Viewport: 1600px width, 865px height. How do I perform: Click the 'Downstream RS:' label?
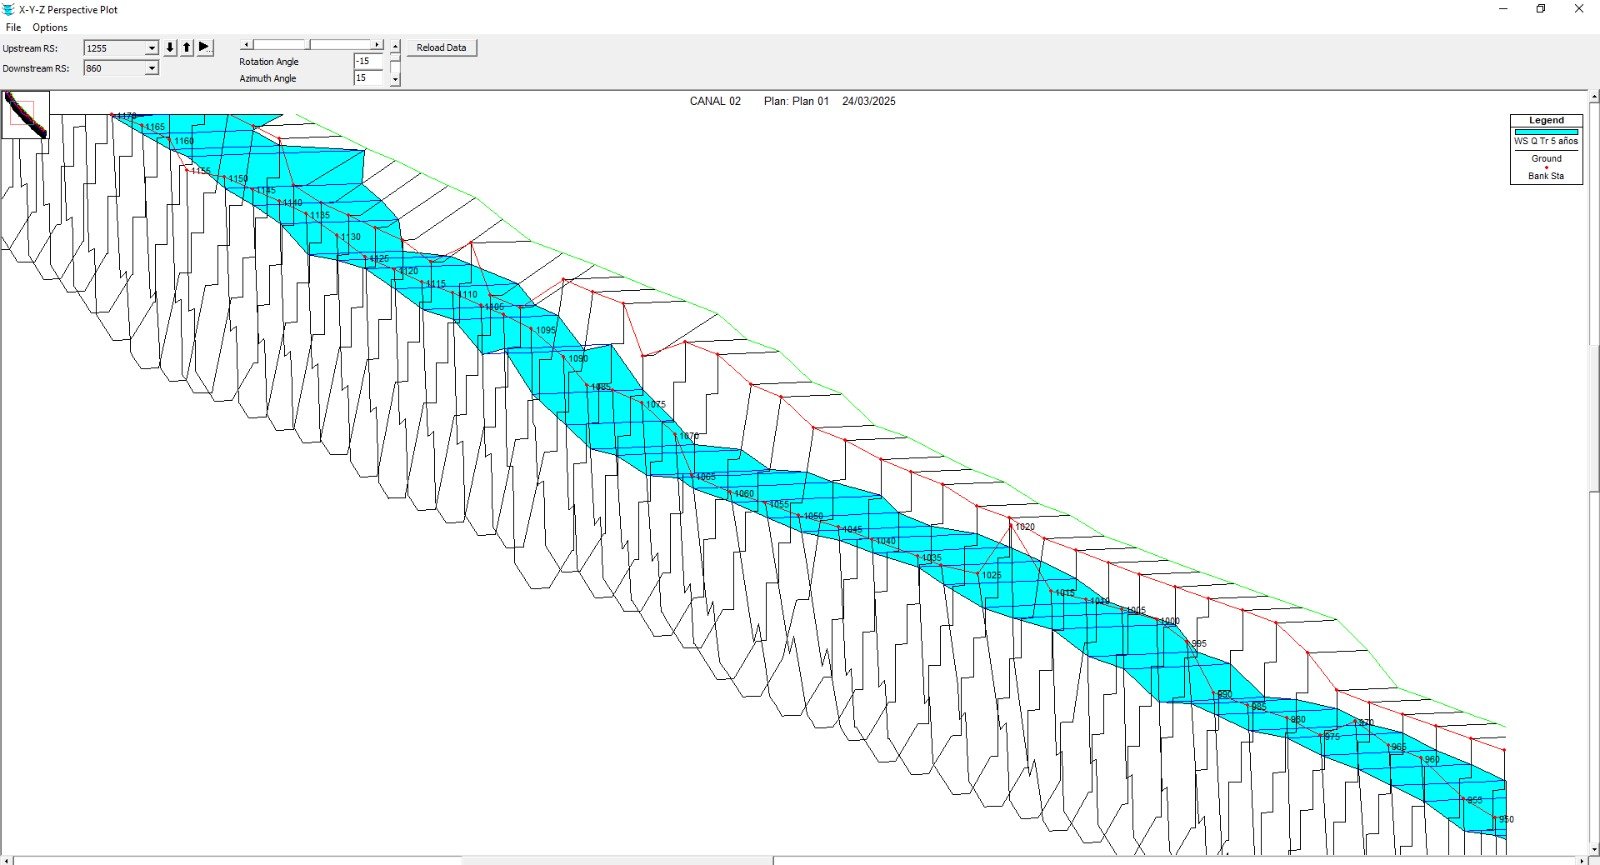36,68
